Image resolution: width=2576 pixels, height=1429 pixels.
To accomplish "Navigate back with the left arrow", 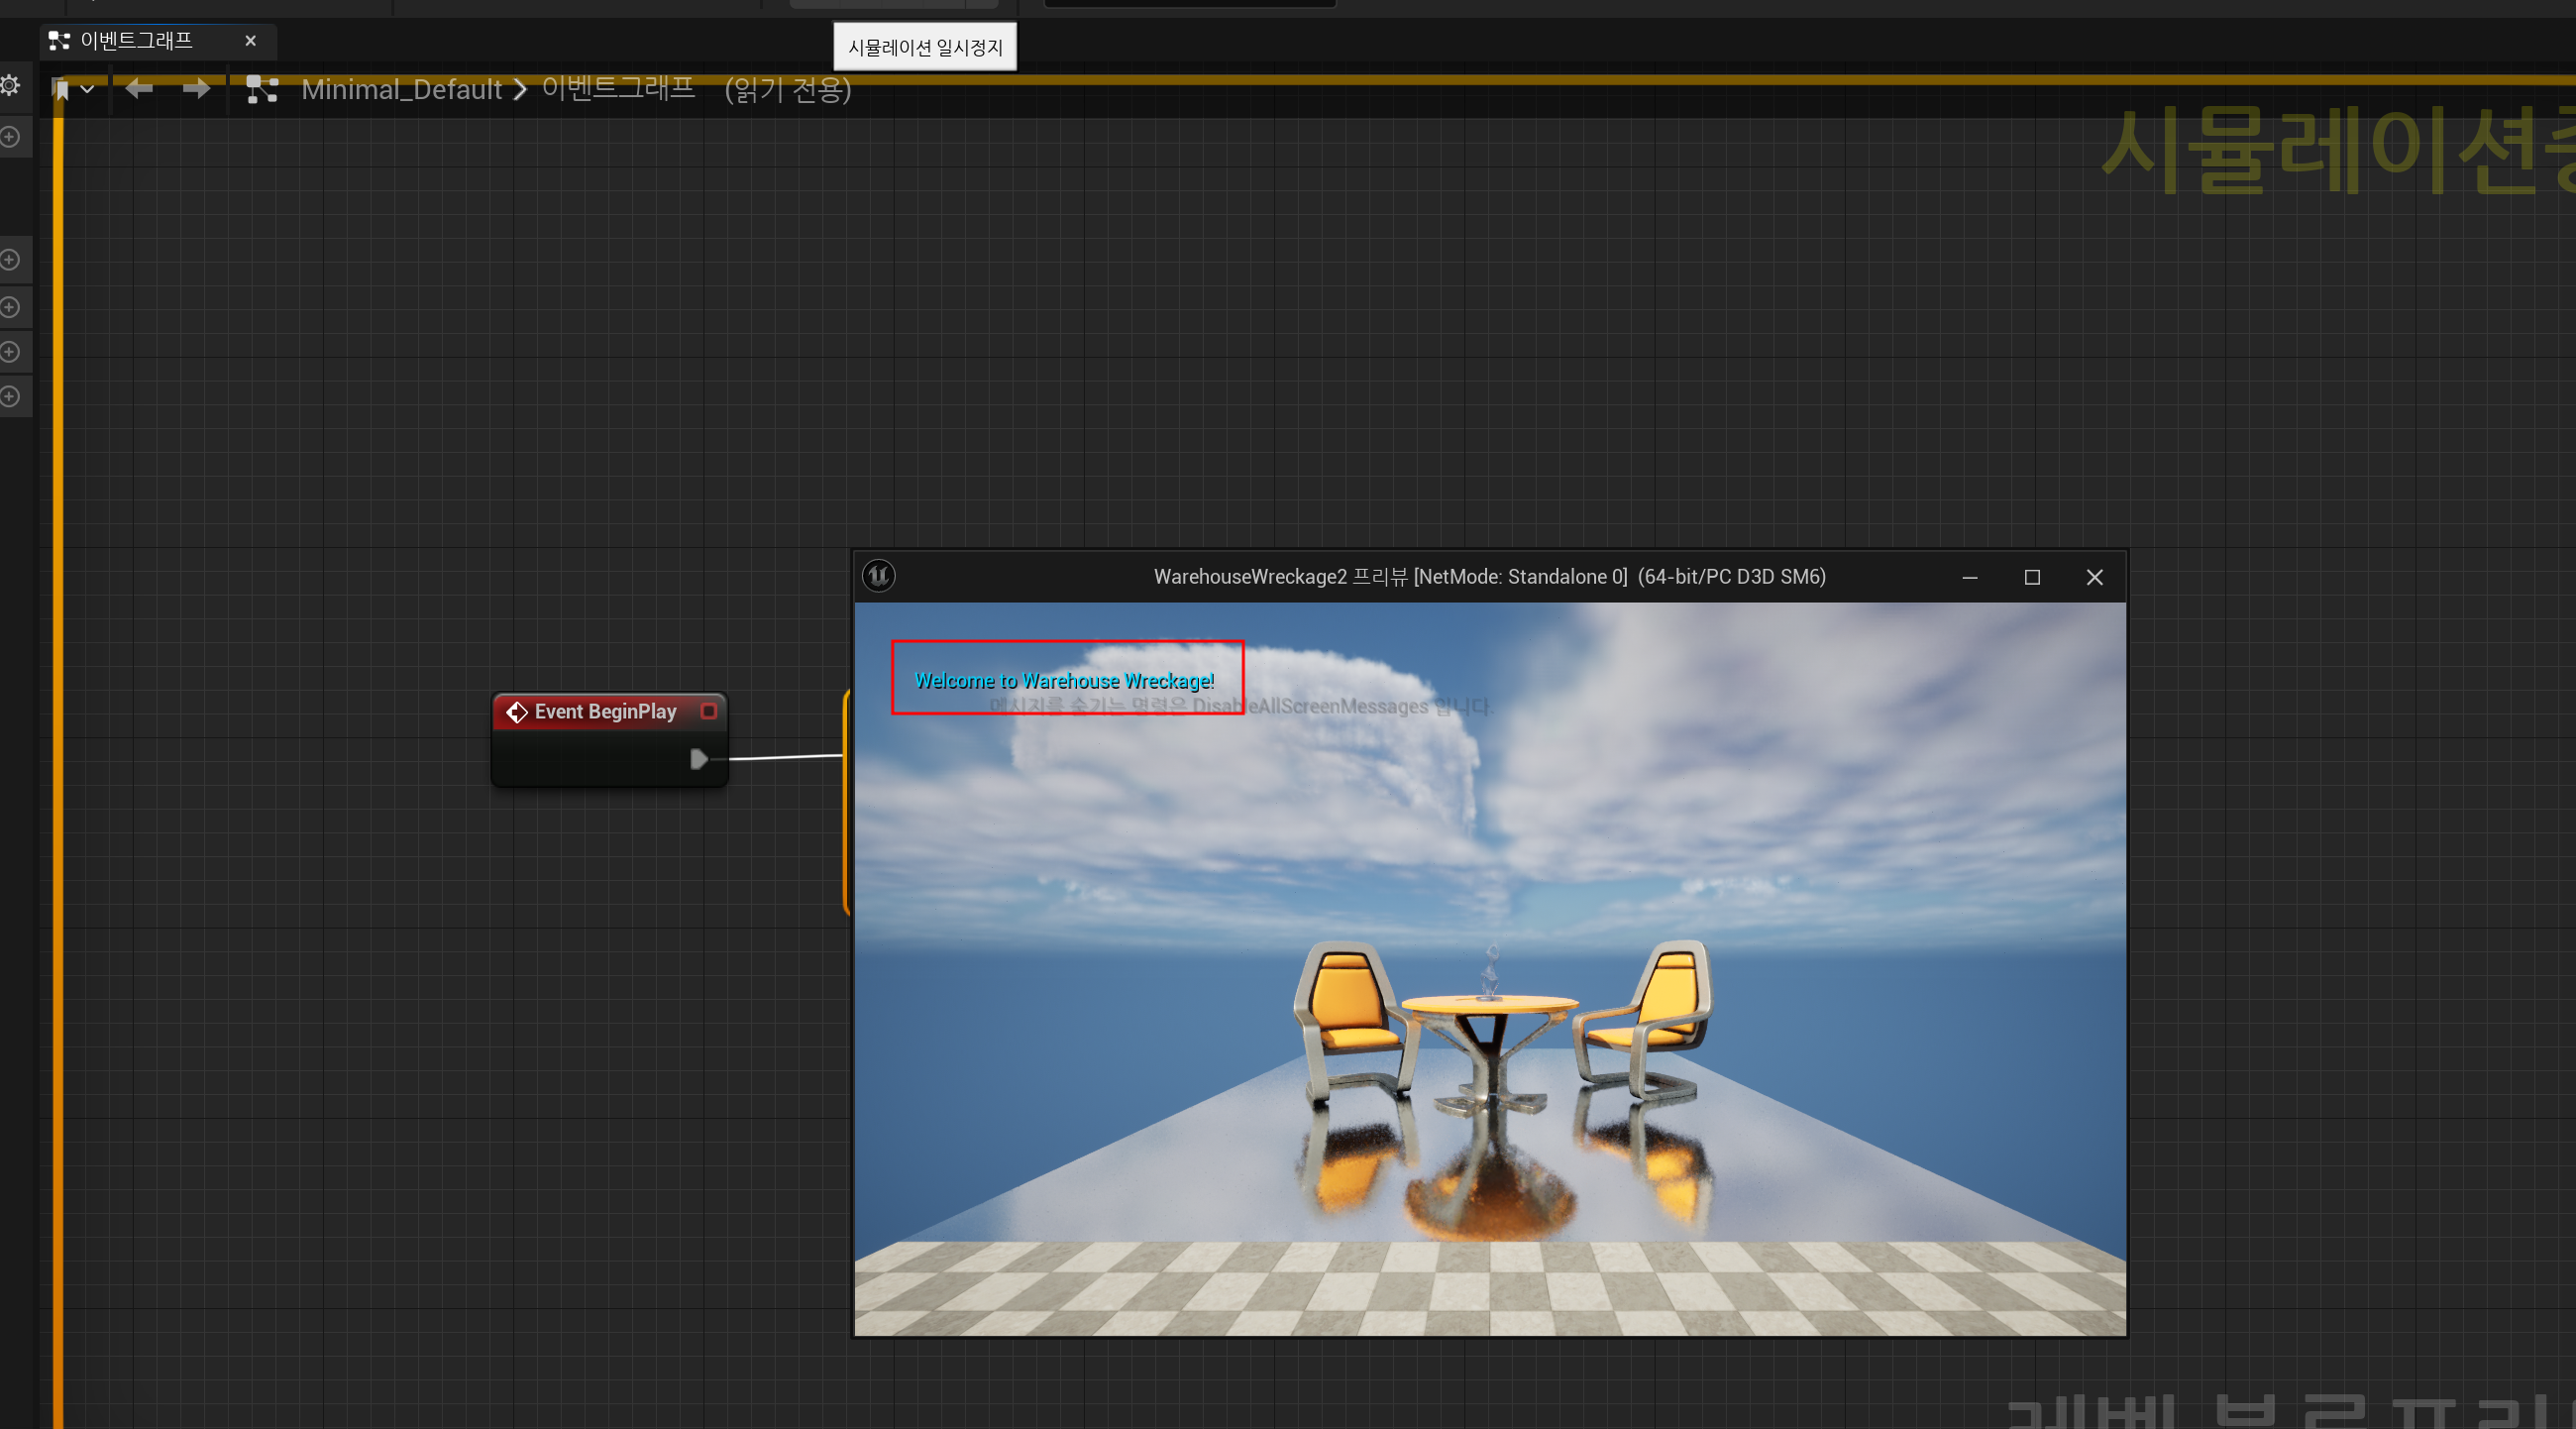I will [139, 89].
